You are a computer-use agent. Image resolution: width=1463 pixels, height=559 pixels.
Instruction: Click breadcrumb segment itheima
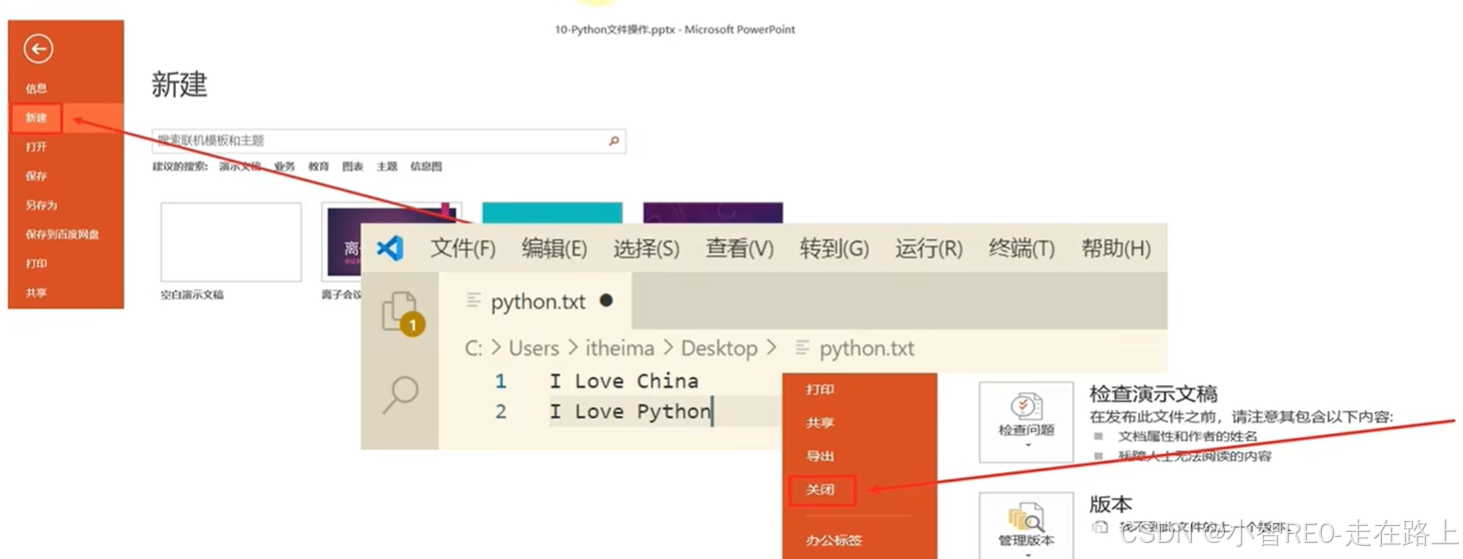pyautogui.click(x=620, y=348)
